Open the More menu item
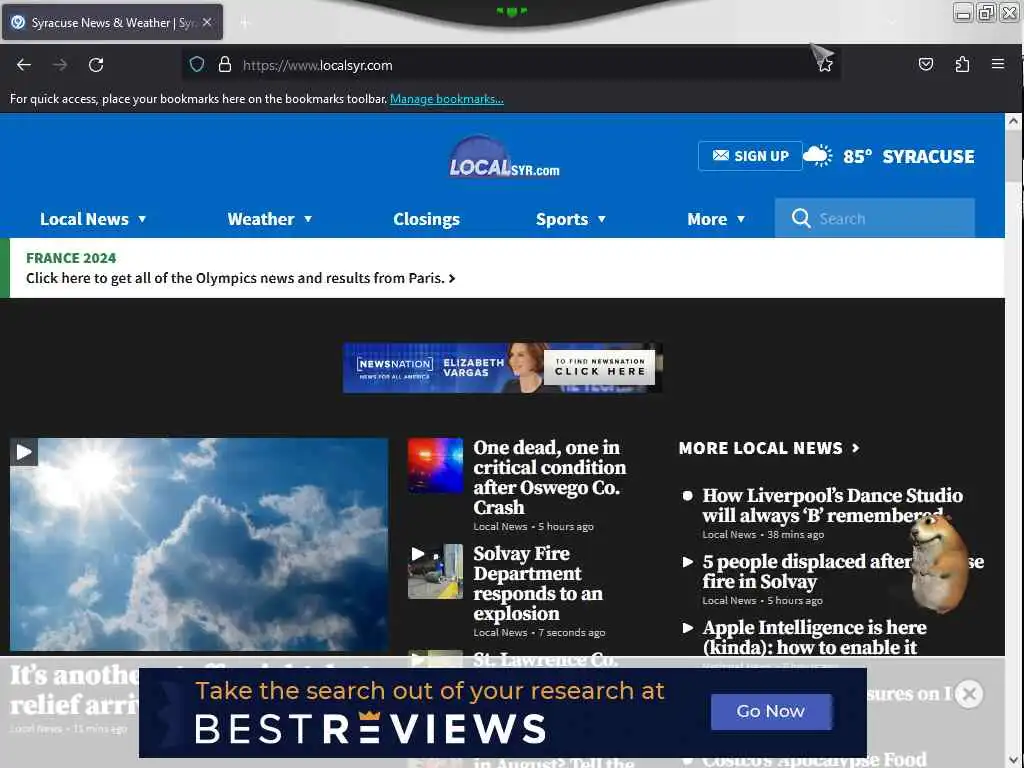The width and height of the screenshot is (1024, 768). coord(707,219)
